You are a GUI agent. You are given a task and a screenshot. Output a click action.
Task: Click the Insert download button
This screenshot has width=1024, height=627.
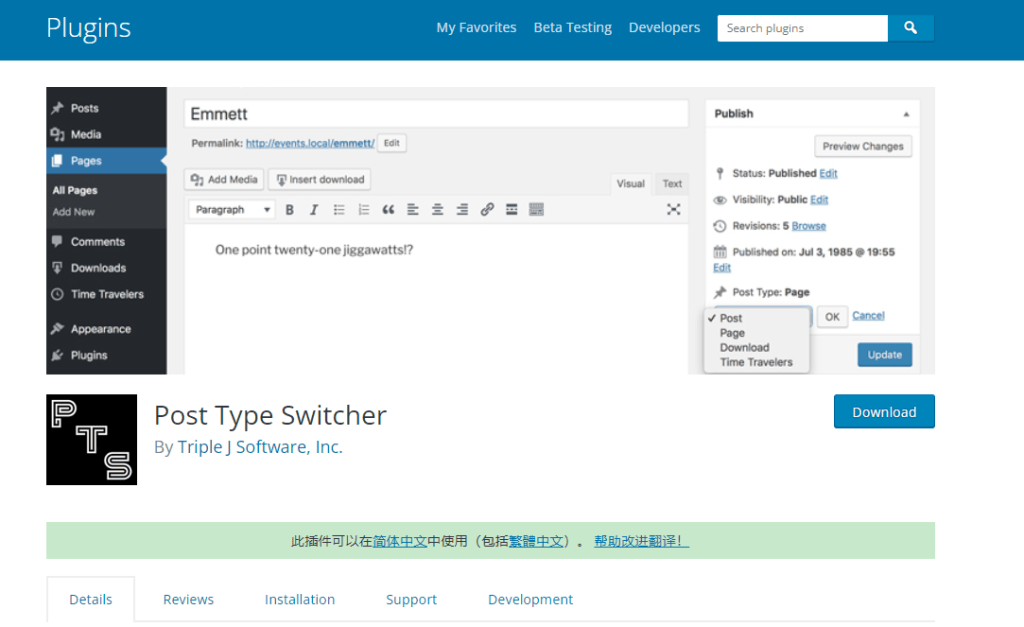pos(320,180)
